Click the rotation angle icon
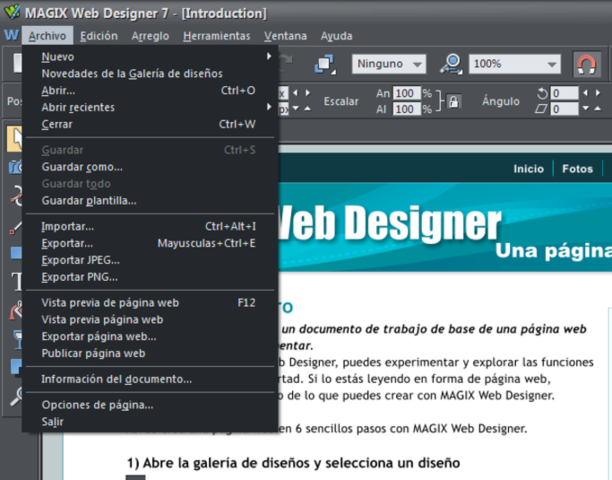The height and width of the screenshot is (480, 612). pyautogui.click(x=542, y=93)
